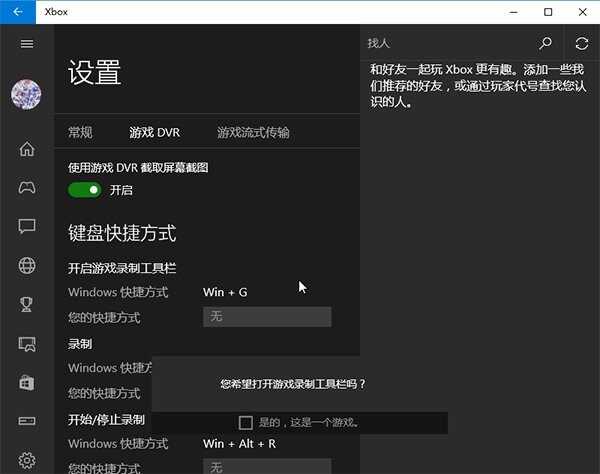The width and height of the screenshot is (600, 474).
Task: Open the globe activity icon
Action: point(27,265)
